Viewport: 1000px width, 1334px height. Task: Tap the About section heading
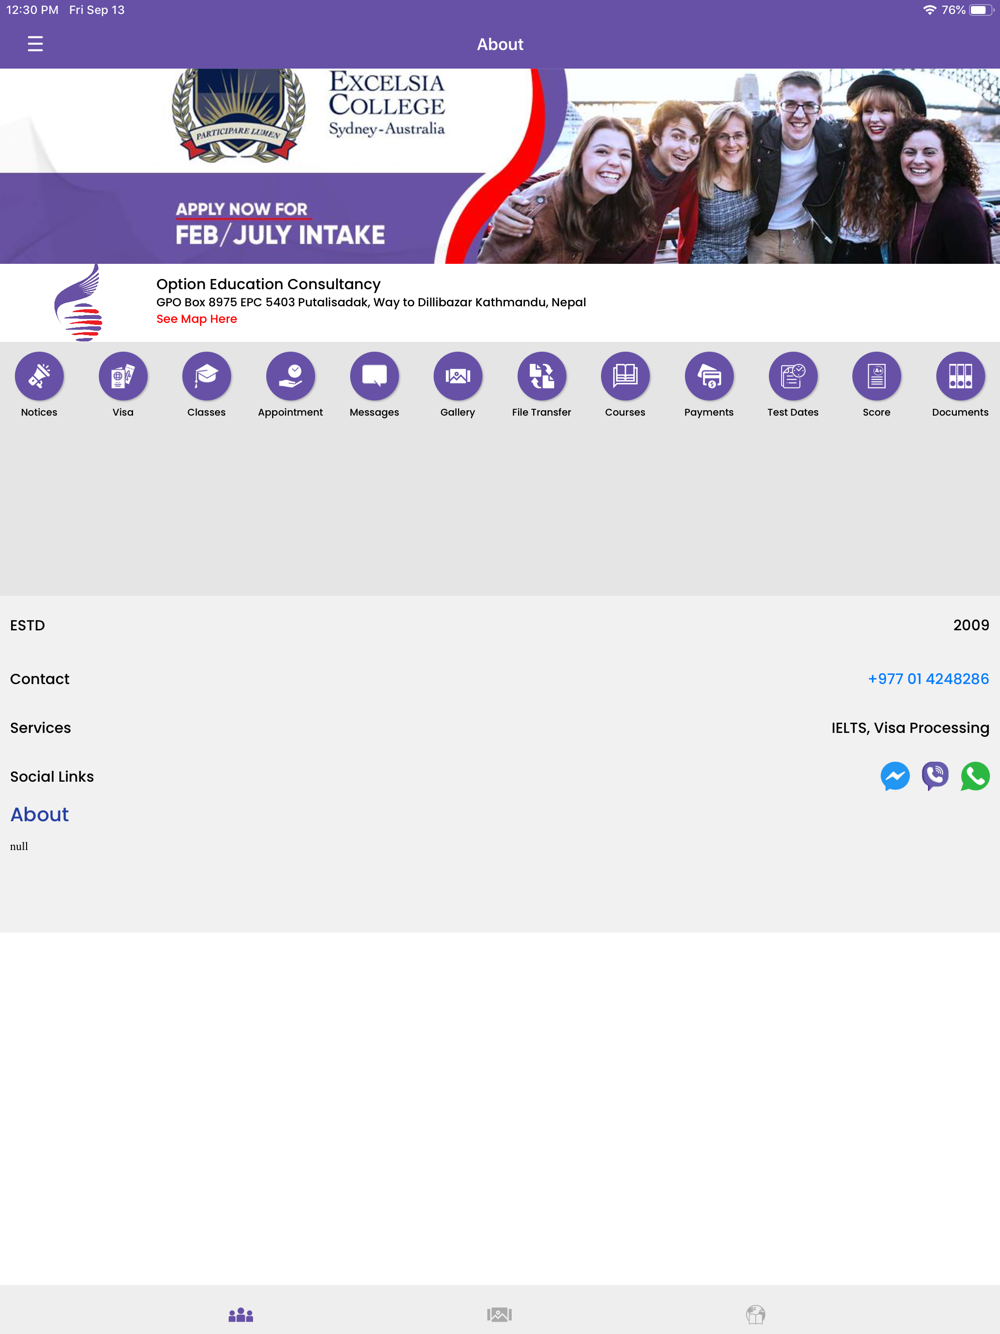click(39, 814)
